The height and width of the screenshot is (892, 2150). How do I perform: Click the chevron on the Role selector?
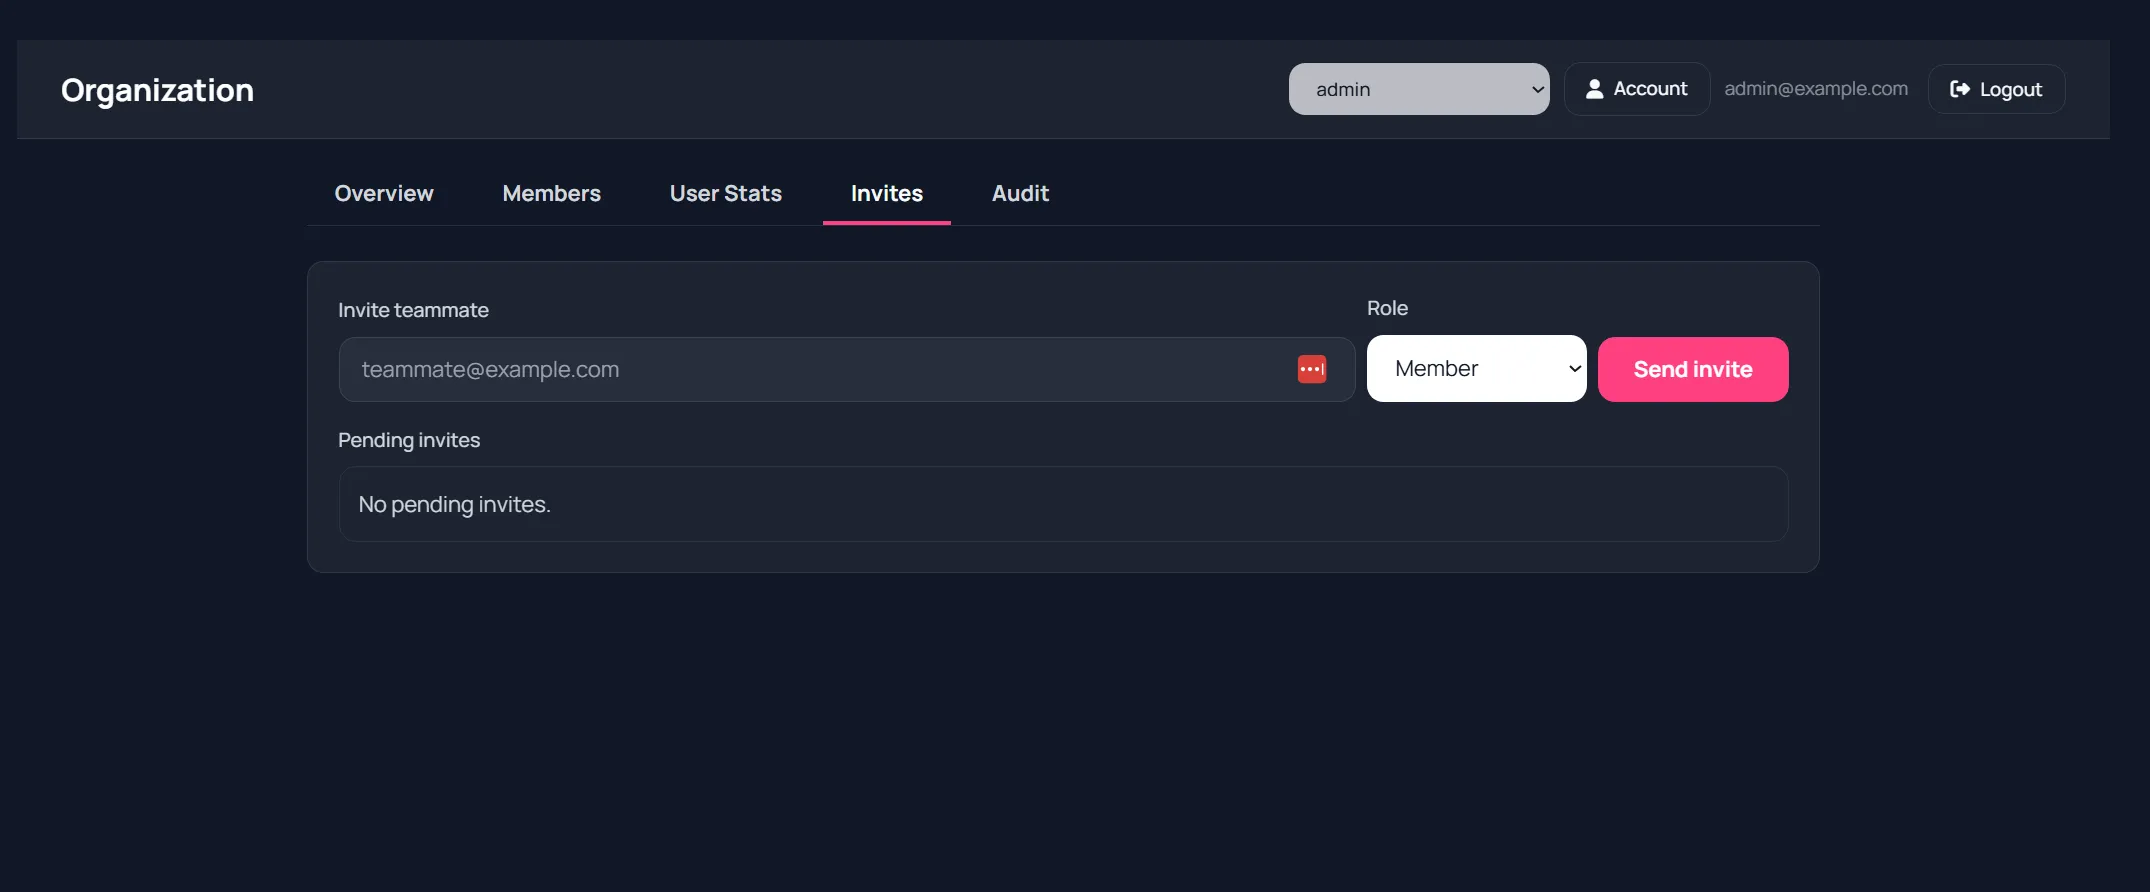pyautogui.click(x=1574, y=369)
